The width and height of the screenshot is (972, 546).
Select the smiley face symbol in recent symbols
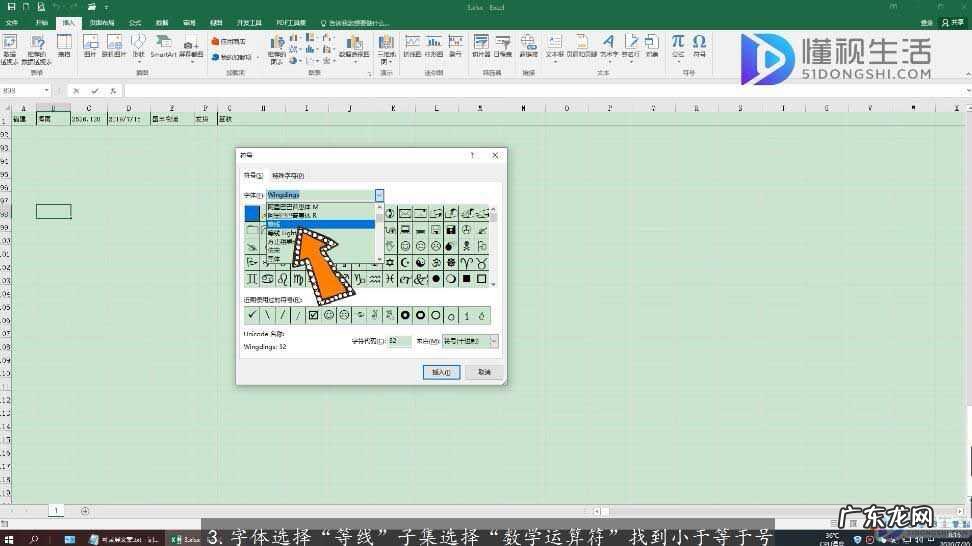(x=328, y=315)
